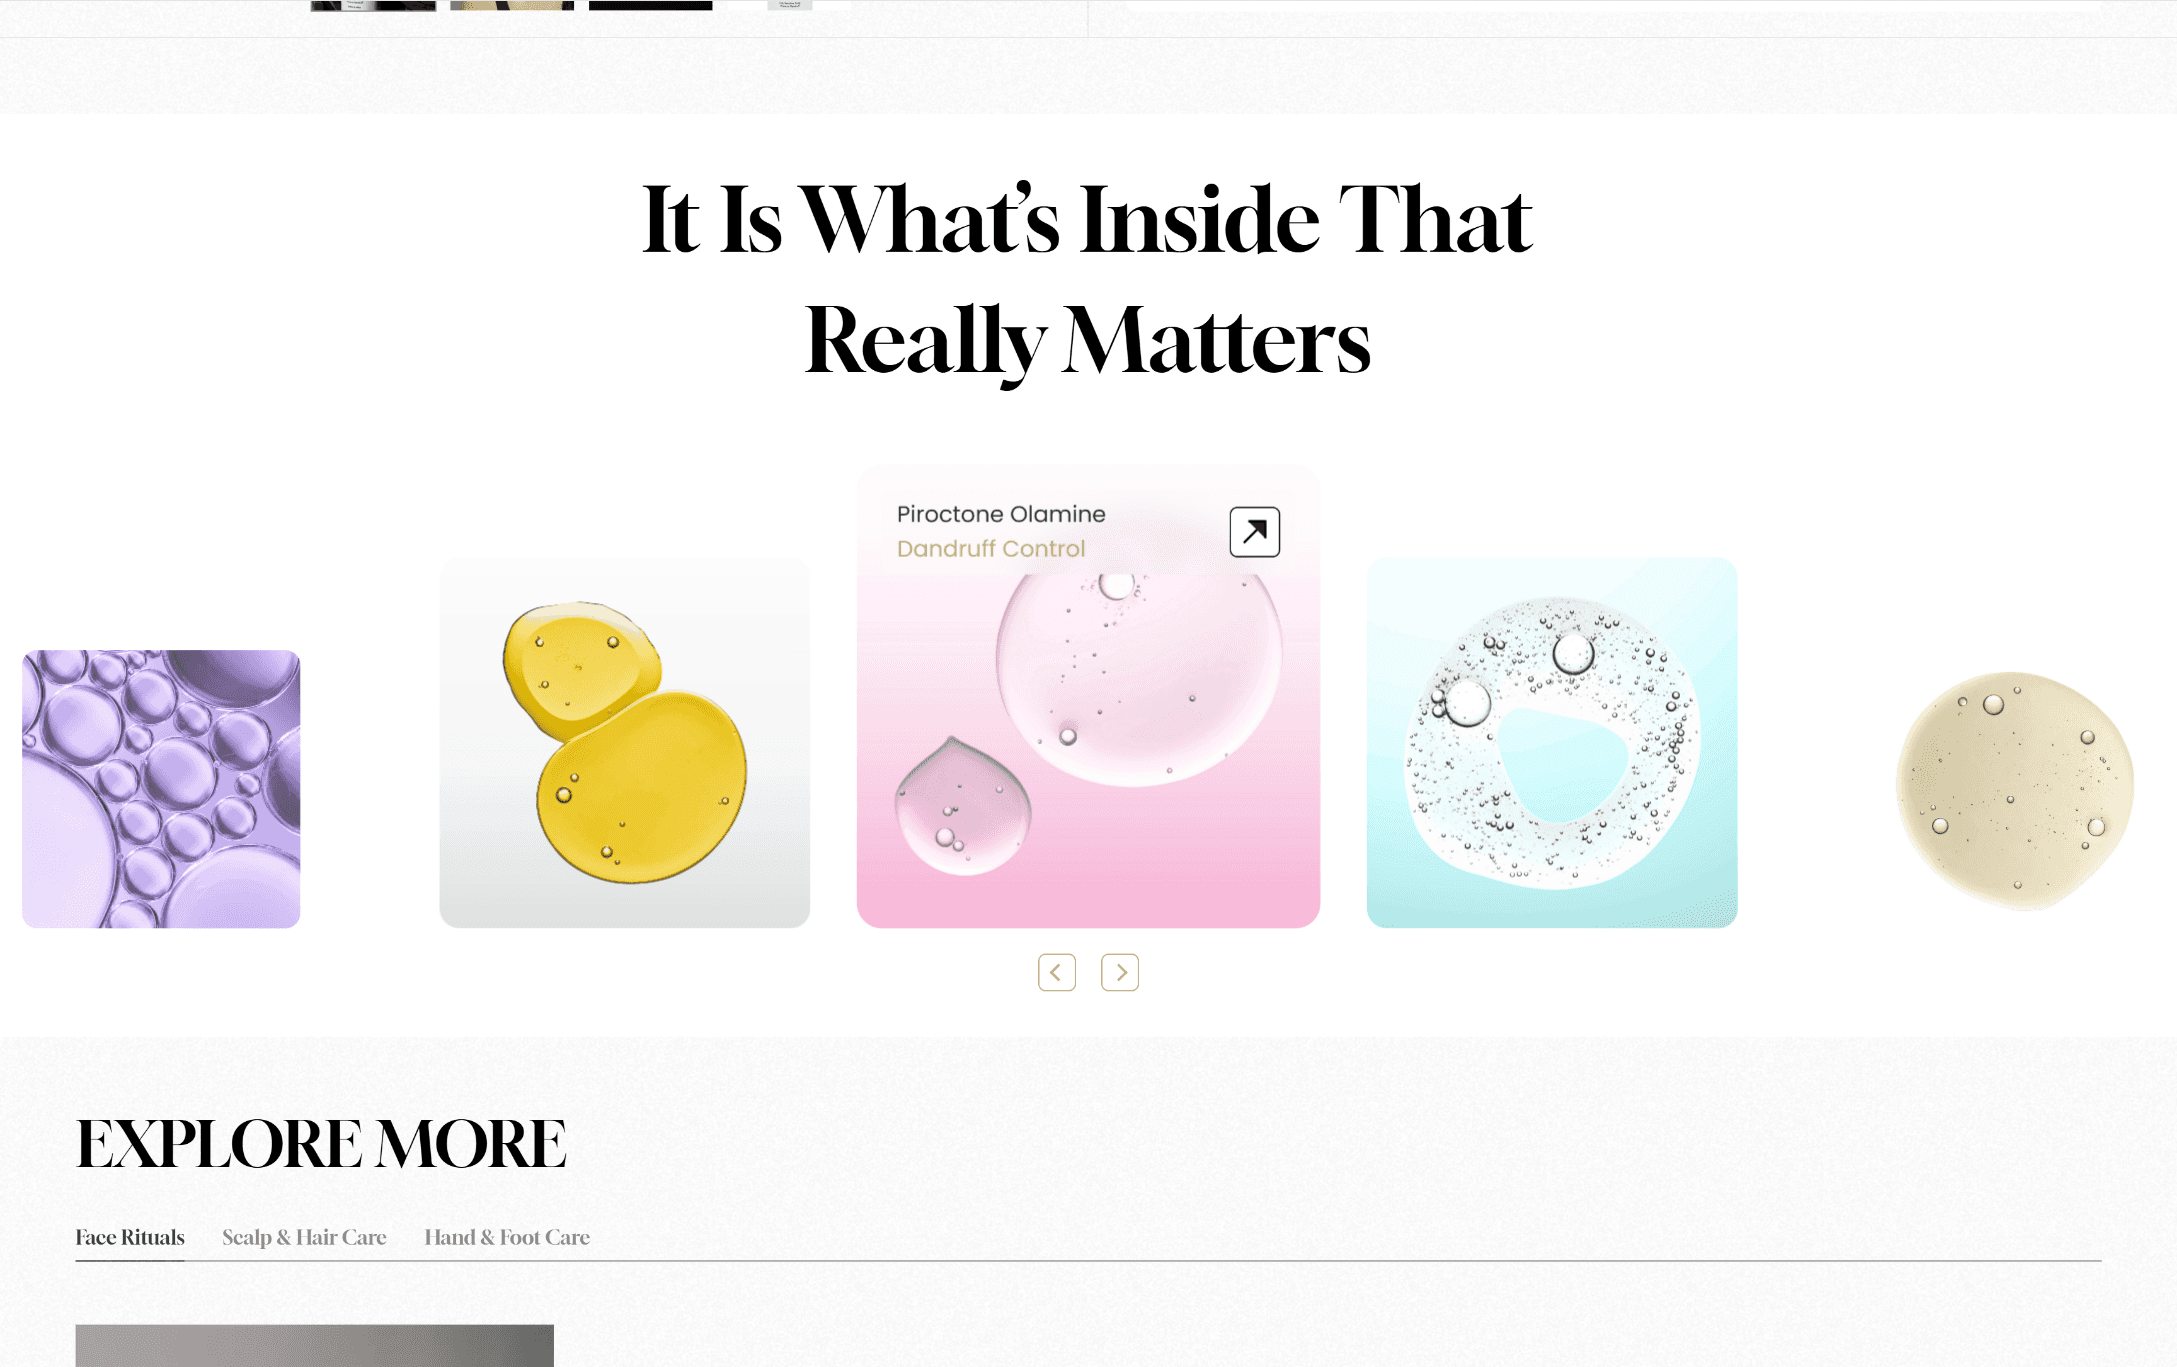Viewport: 2177px width, 1367px height.
Task: Select third black product thumbnail at top
Action: pos(651,5)
